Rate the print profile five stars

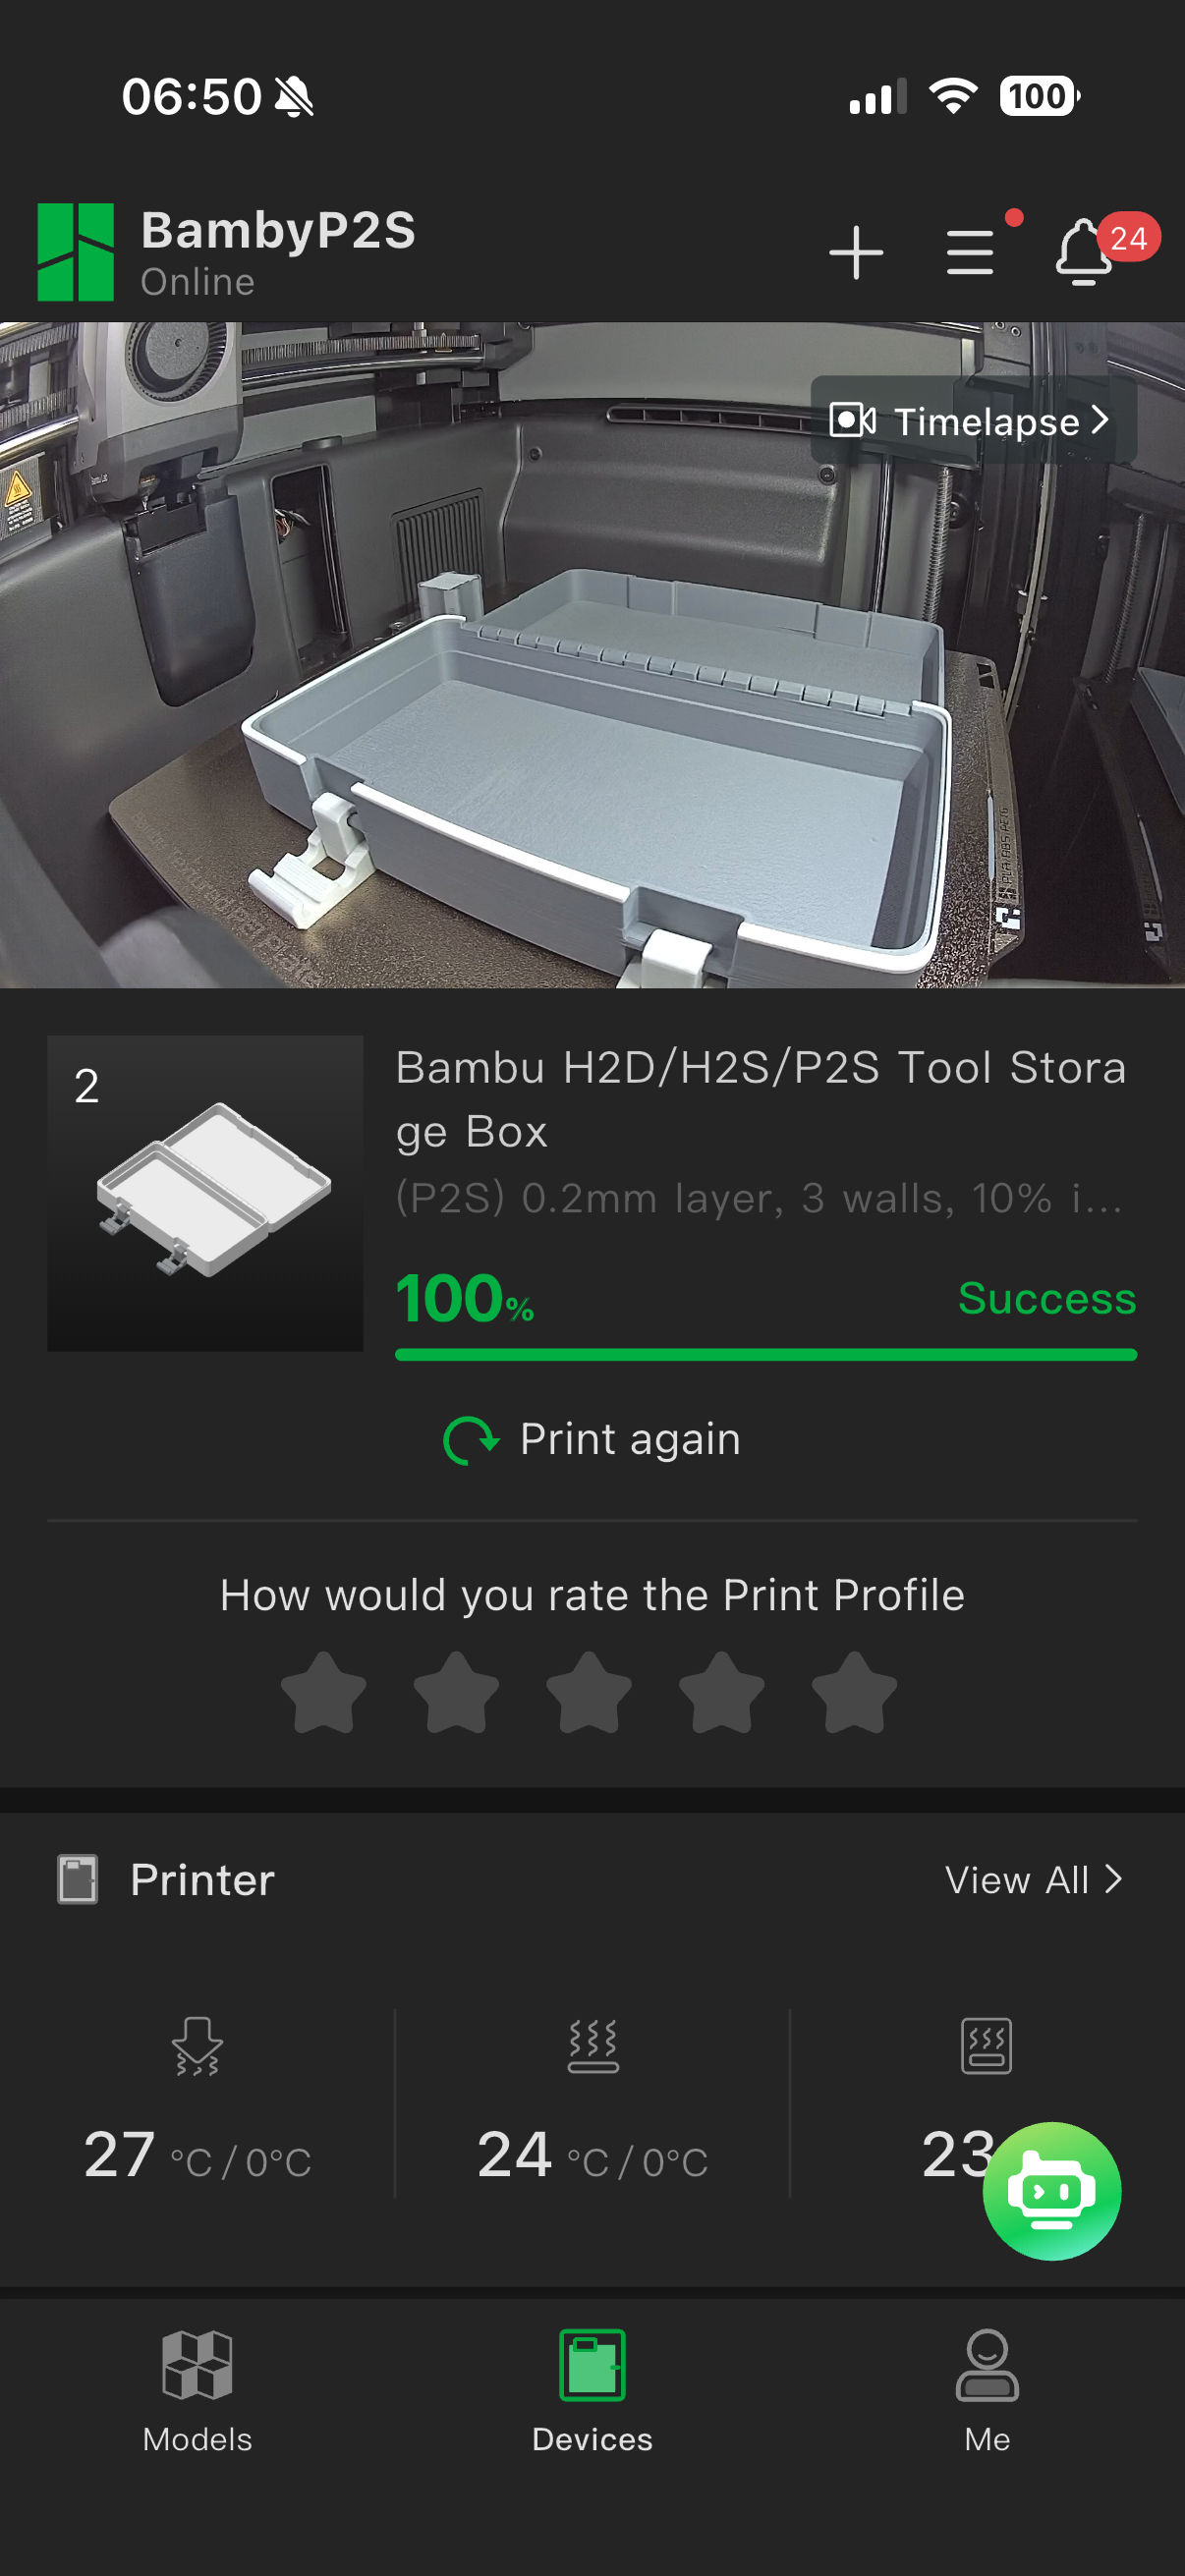click(x=854, y=1692)
